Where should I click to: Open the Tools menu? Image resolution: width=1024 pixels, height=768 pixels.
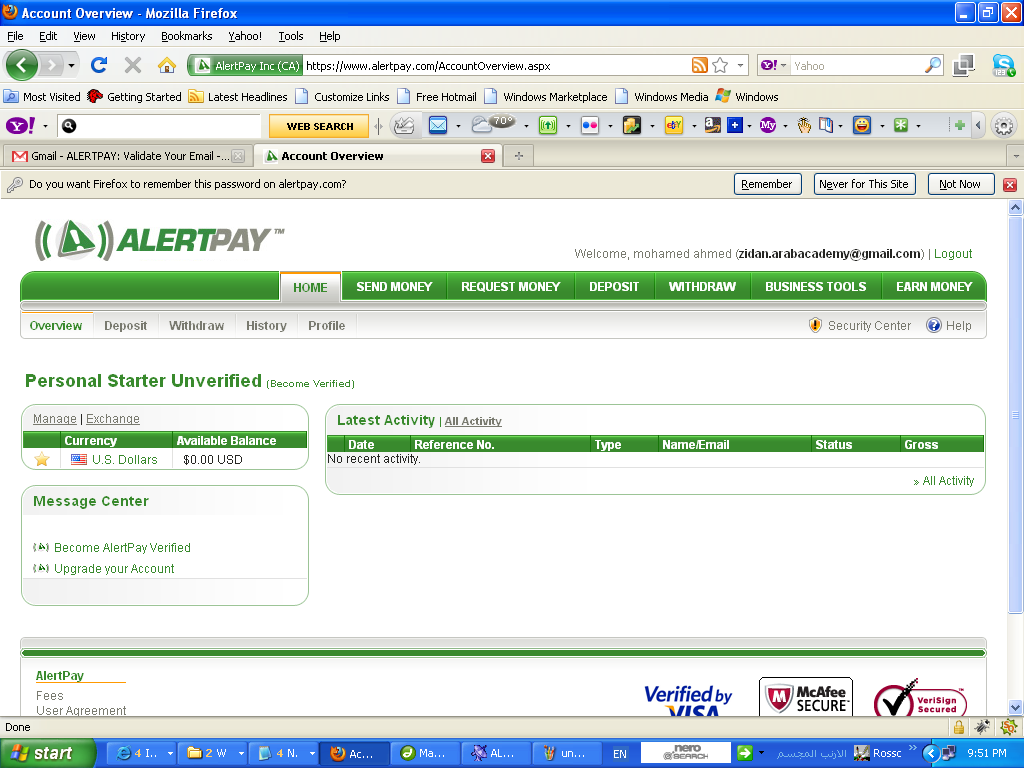point(291,36)
